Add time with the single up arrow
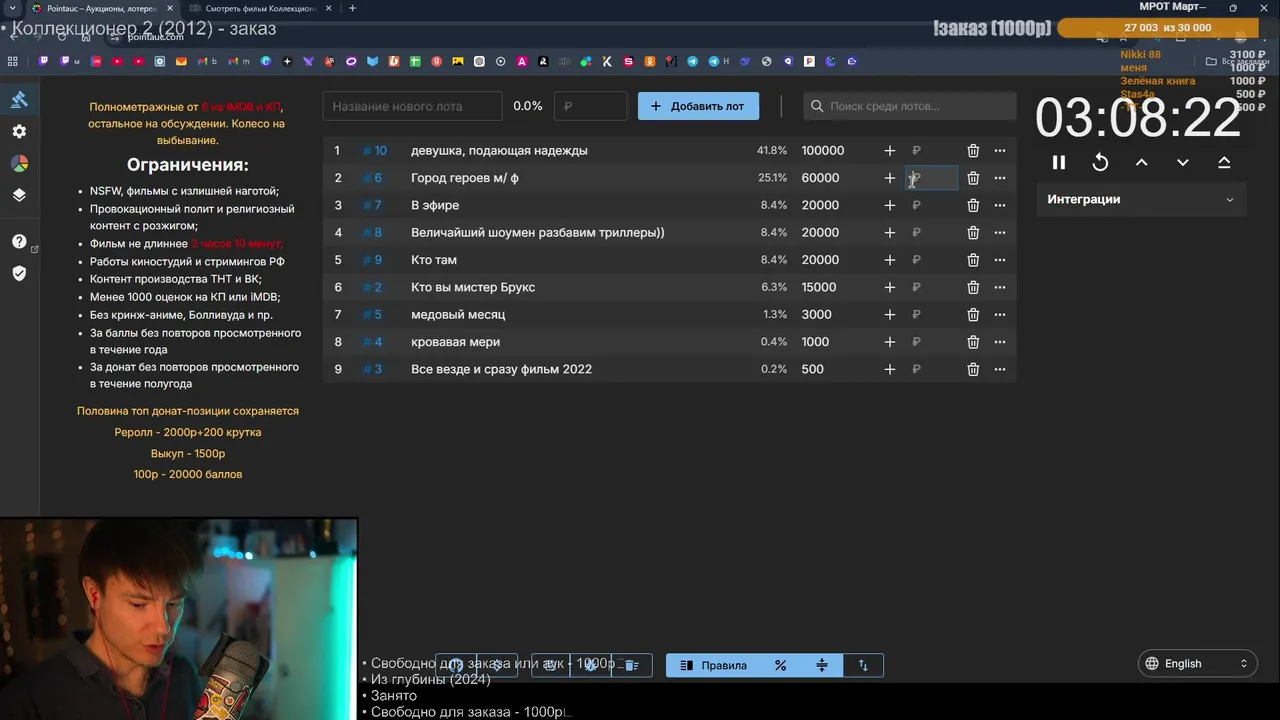The width and height of the screenshot is (1280, 720). (1141, 162)
